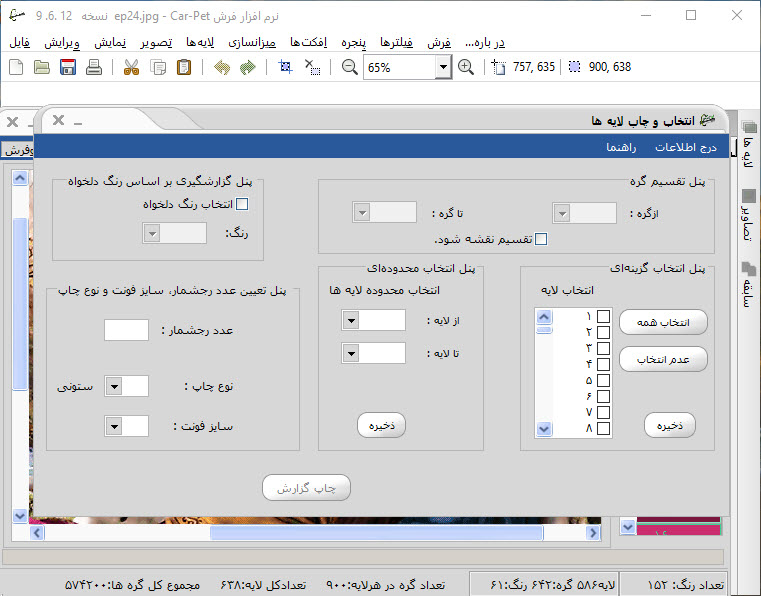Click the Paste clipboard icon
This screenshot has width=761, height=596.
(x=184, y=68)
